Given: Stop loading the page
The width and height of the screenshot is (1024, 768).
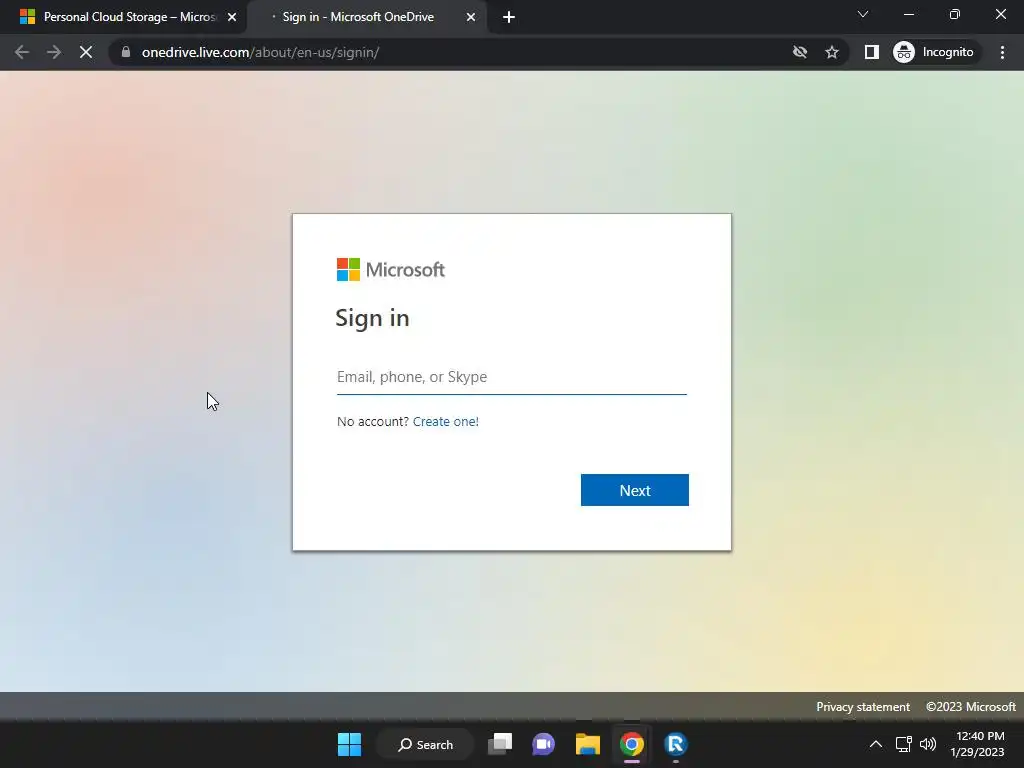Looking at the screenshot, I should pyautogui.click(x=86, y=52).
